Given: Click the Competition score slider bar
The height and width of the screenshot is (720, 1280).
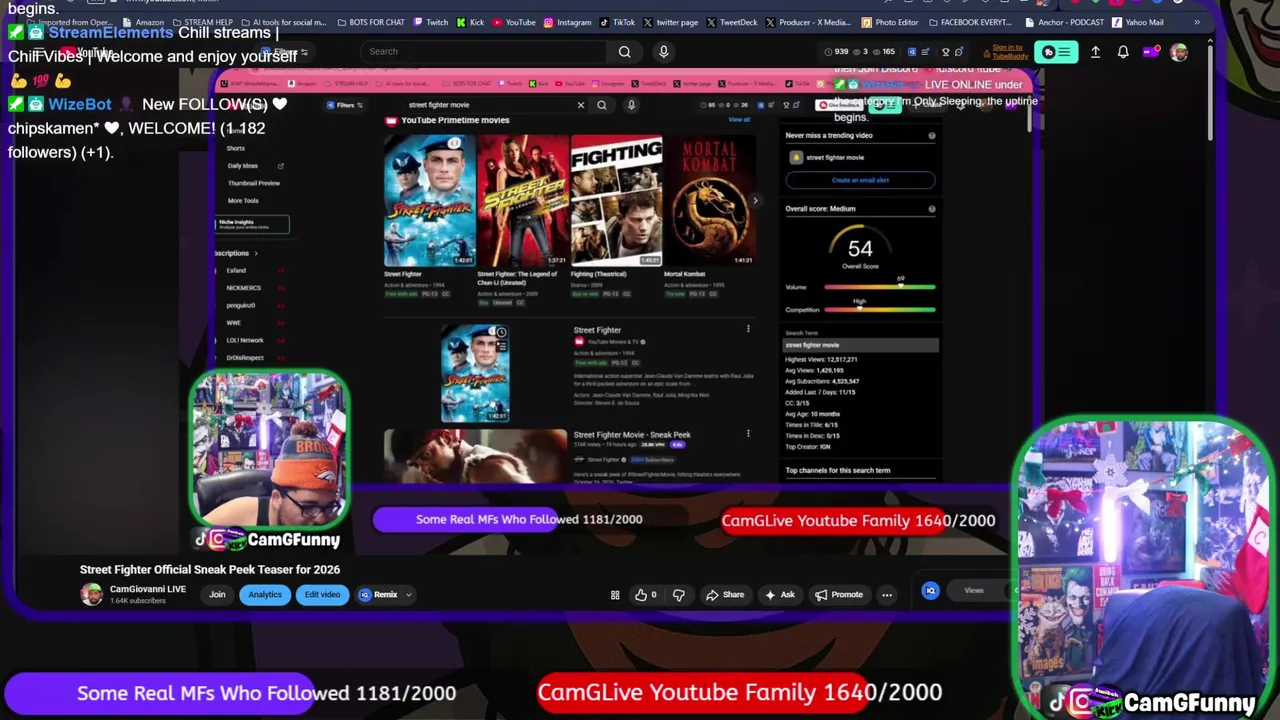Looking at the screenshot, I should [x=880, y=310].
